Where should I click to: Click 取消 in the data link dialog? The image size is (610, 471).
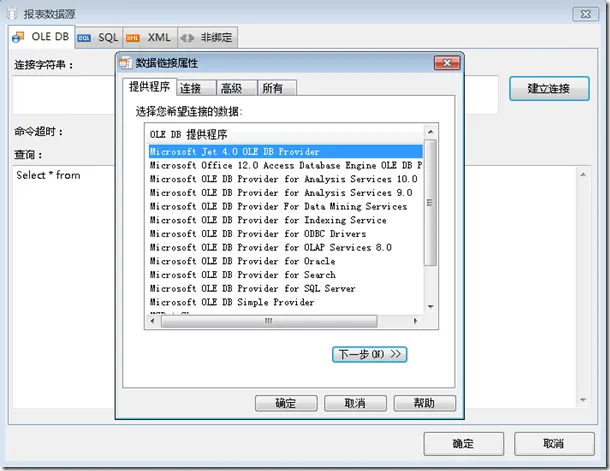pyautogui.click(x=355, y=403)
